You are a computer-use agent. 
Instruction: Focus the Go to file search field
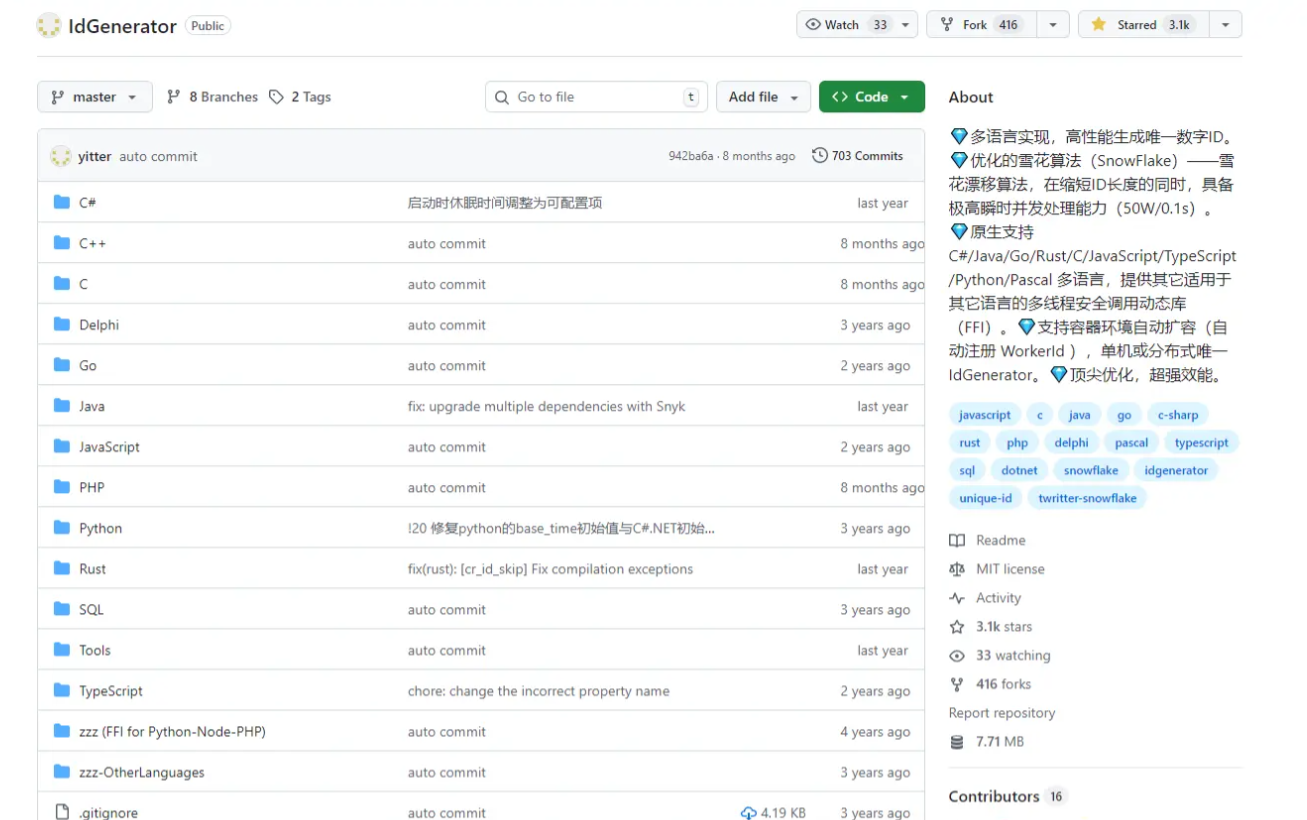[597, 97]
